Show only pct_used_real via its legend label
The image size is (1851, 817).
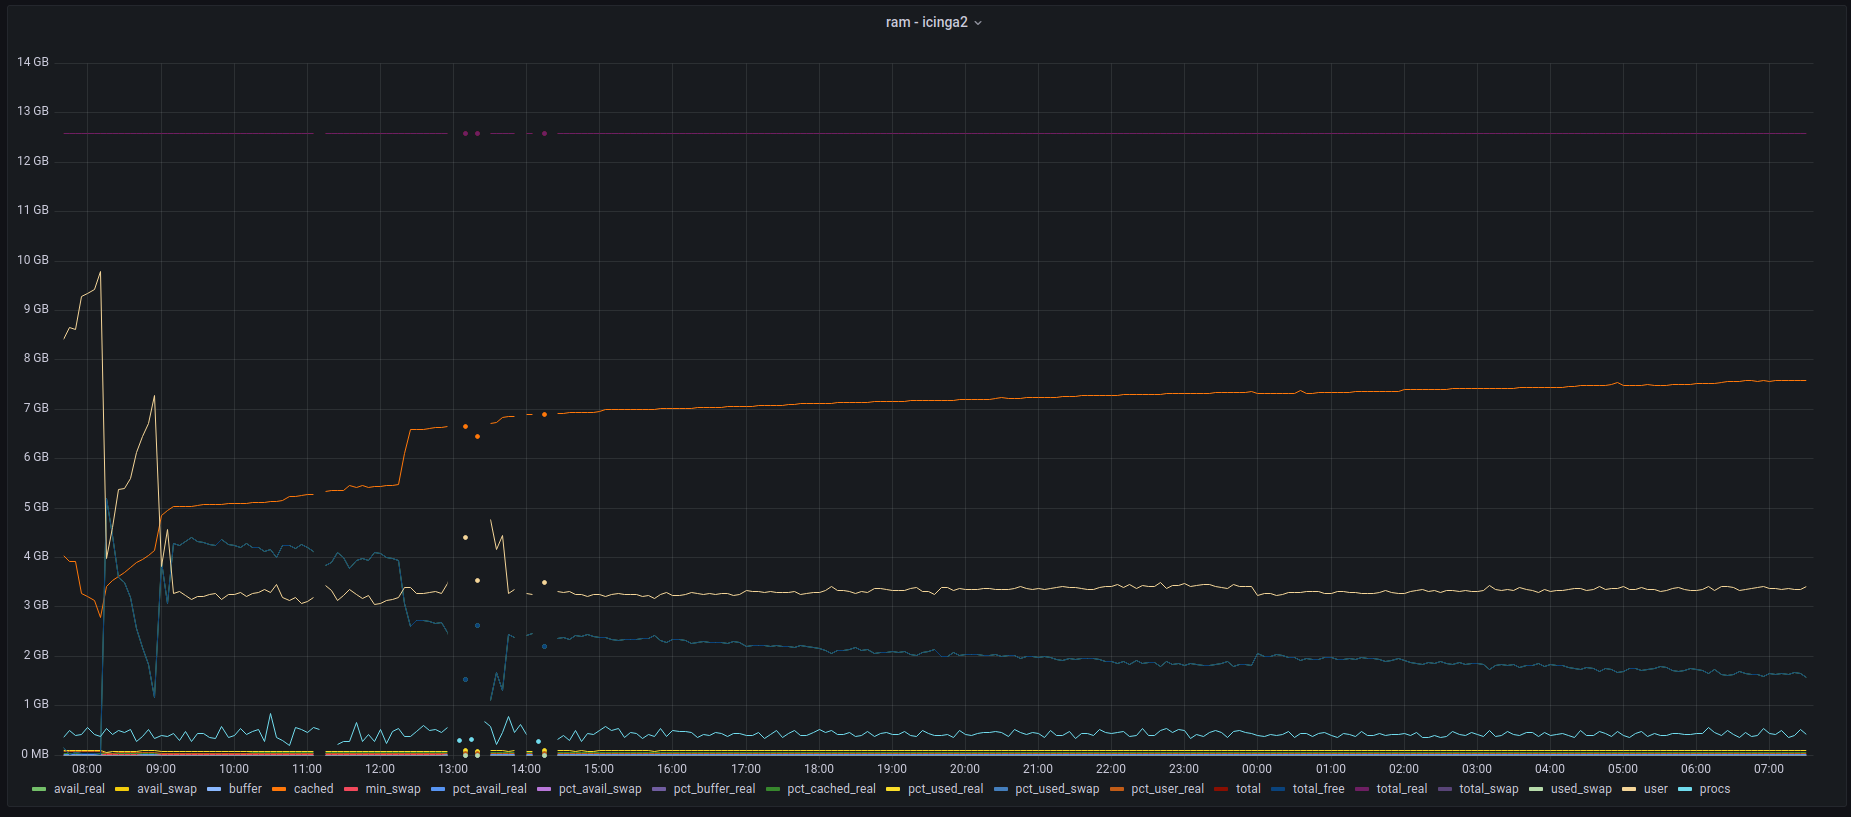(946, 789)
